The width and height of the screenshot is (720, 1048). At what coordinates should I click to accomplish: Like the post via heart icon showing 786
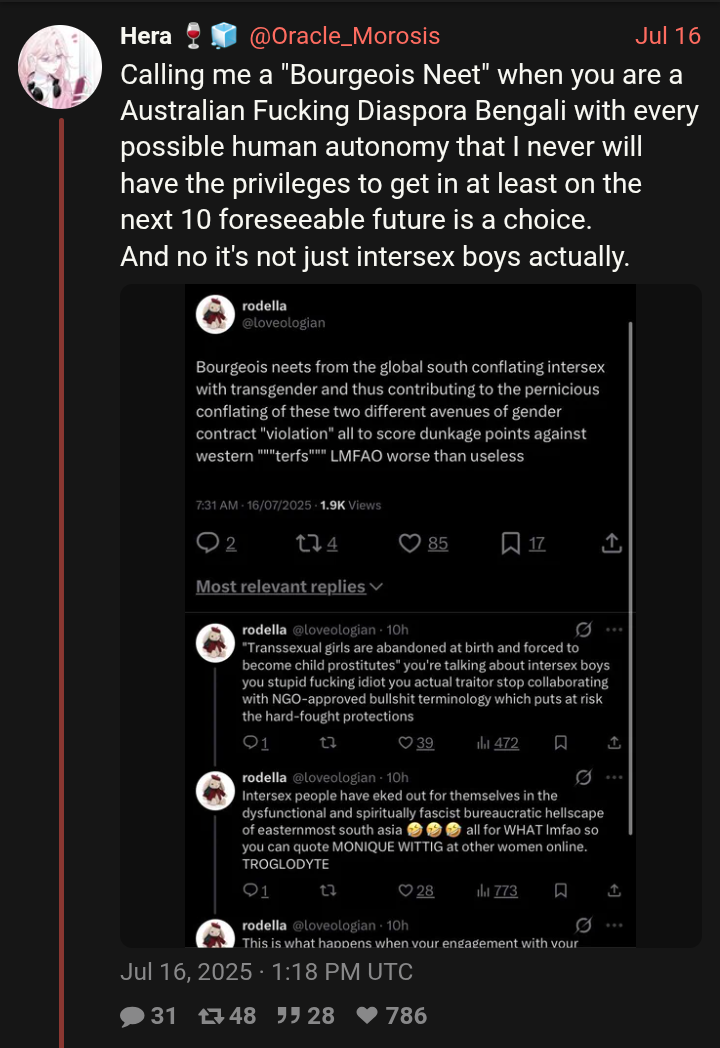(x=367, y=1016)
